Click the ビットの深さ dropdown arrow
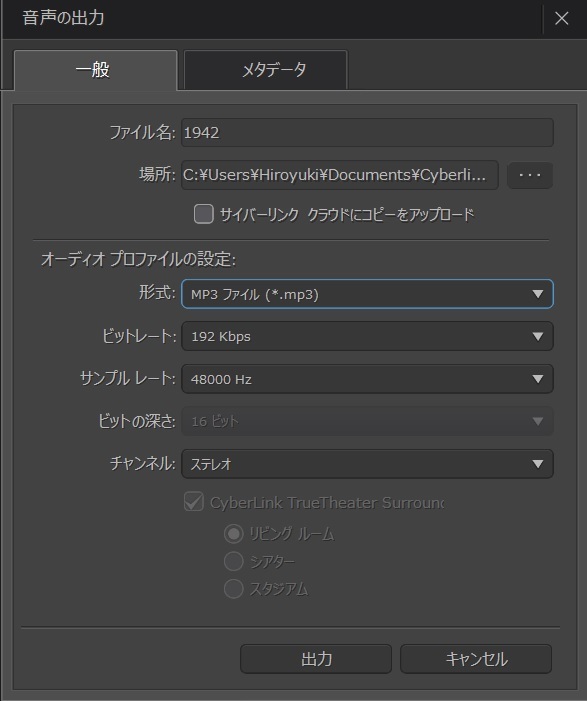Viewport: 587px width, 701px height. (538, 421)
